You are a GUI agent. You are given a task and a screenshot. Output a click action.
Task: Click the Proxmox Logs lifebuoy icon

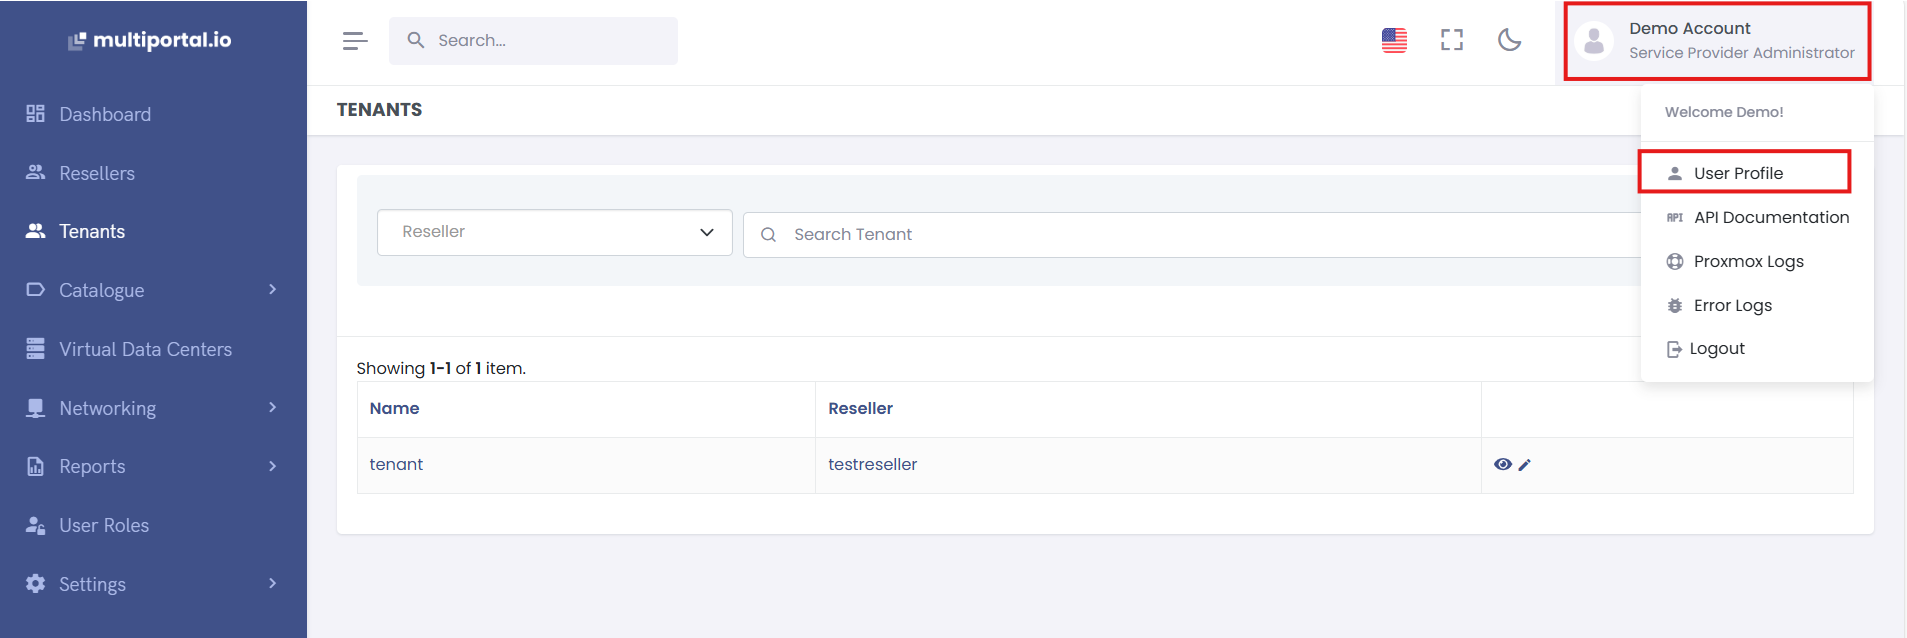point(1675,261)
